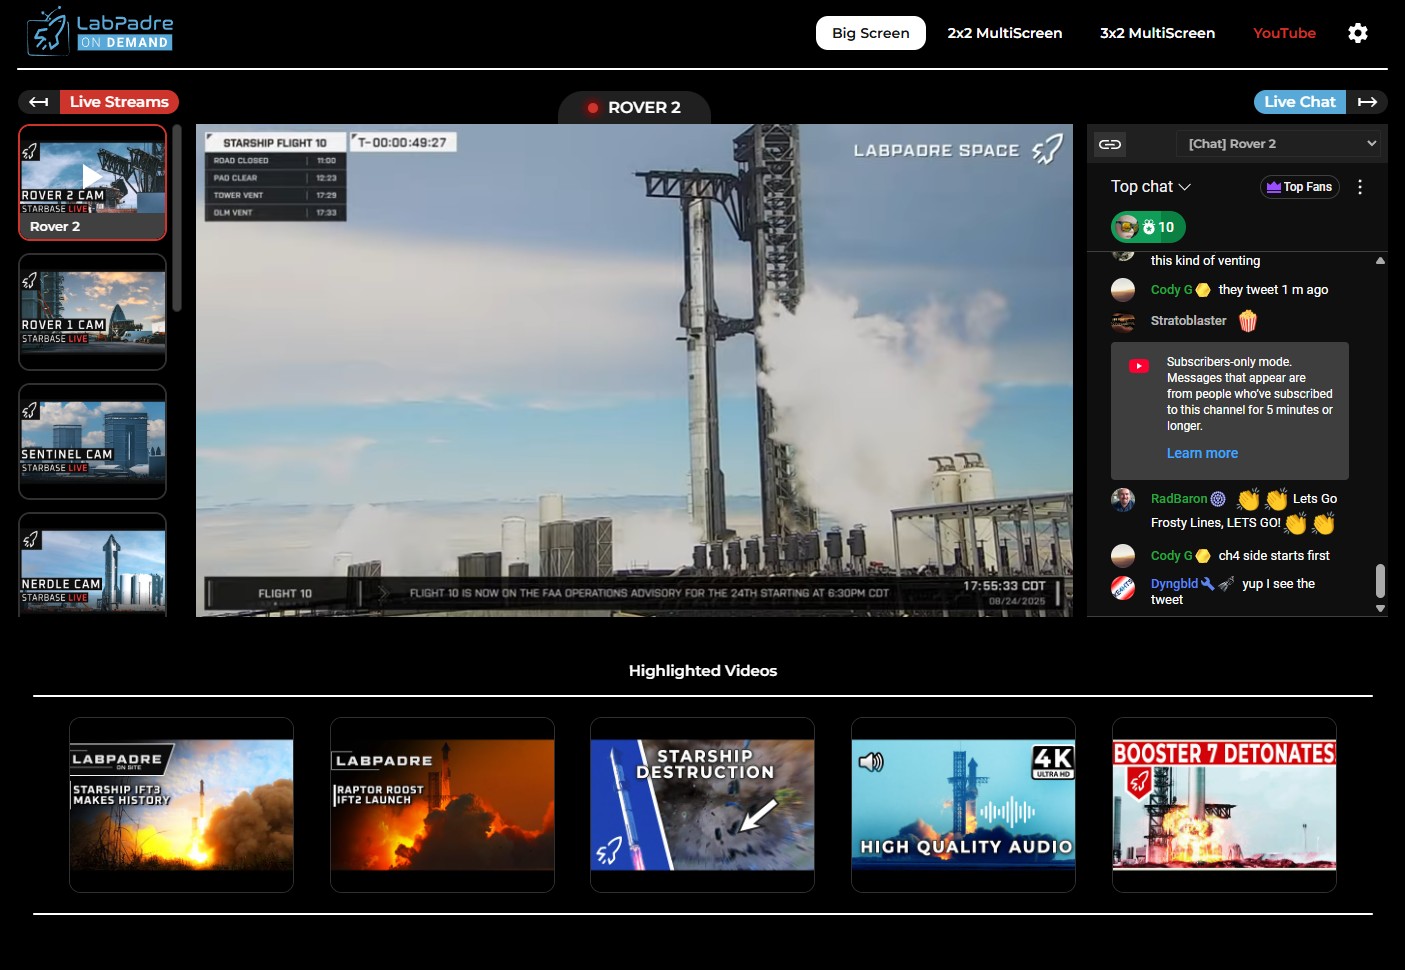Toggle the Top Fans chat filter
This screenshot has height=970, width=1405.
(1299, 186)
